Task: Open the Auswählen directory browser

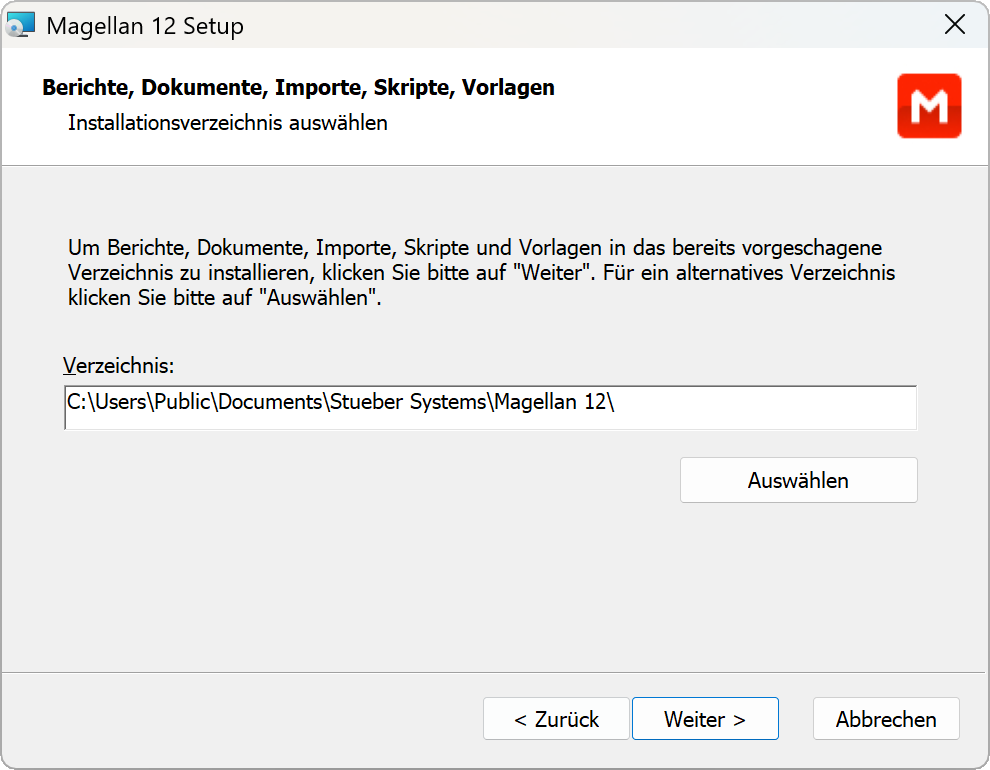Action: click(x=798, y=480)
